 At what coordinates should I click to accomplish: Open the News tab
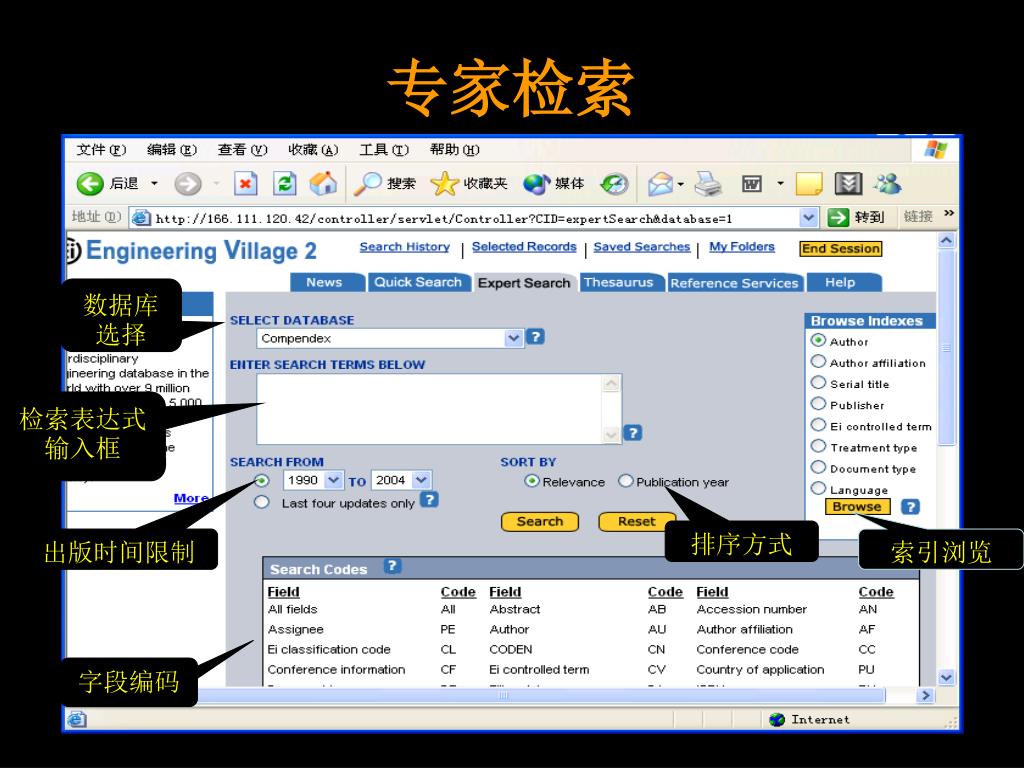point(325,282)
